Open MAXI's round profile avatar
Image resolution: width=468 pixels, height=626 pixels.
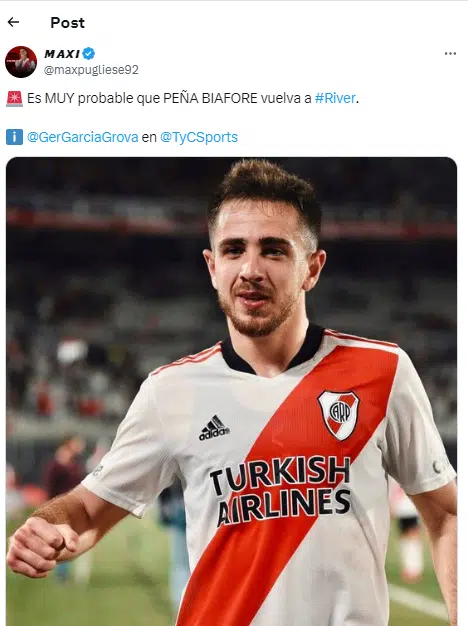point(21,61)
